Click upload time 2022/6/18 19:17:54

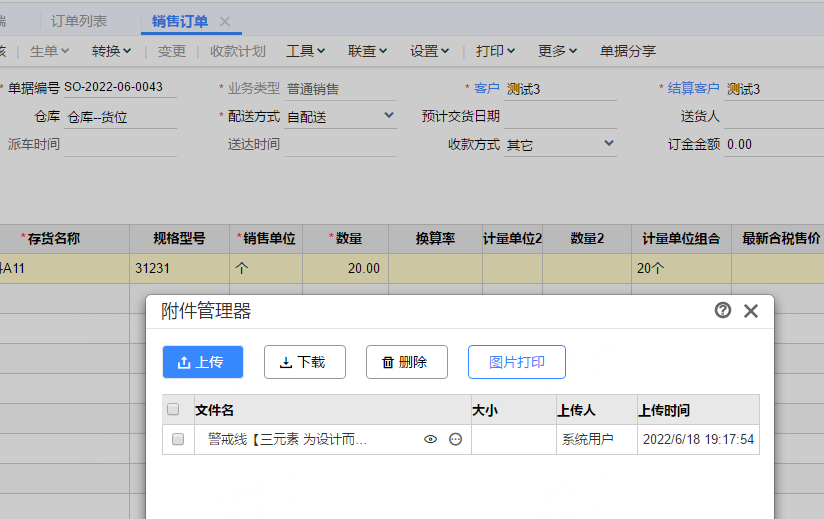click(x=698, y=439)
